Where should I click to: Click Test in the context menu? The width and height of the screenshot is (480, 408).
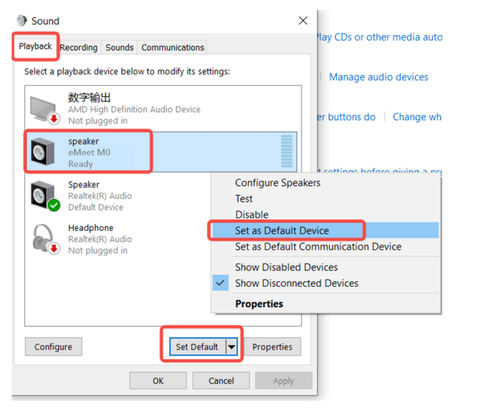(244, 199)
